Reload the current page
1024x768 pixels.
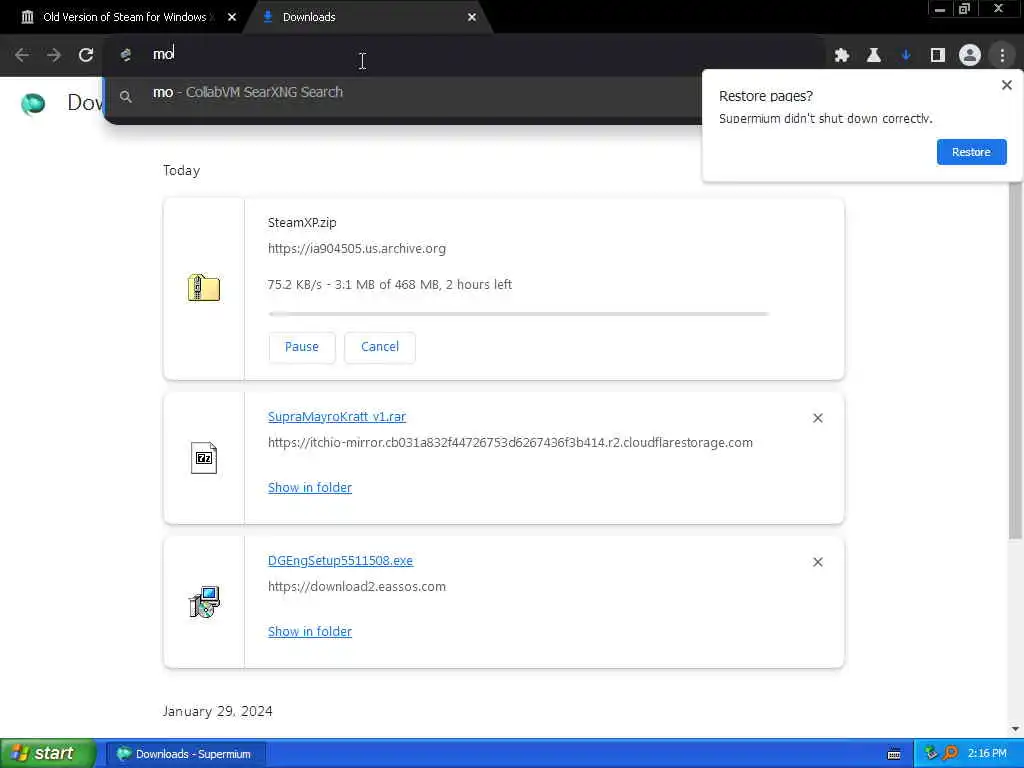click(86, 55)
